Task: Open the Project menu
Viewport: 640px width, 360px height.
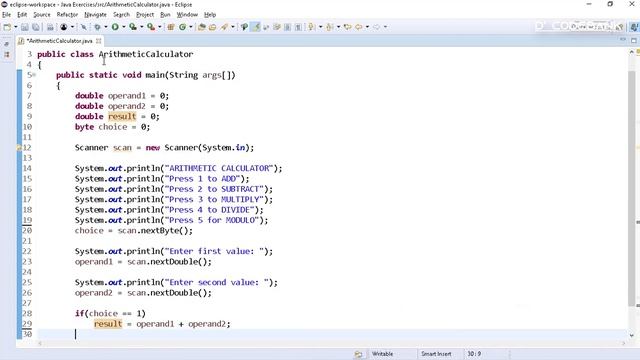Action: pos(145,15)
